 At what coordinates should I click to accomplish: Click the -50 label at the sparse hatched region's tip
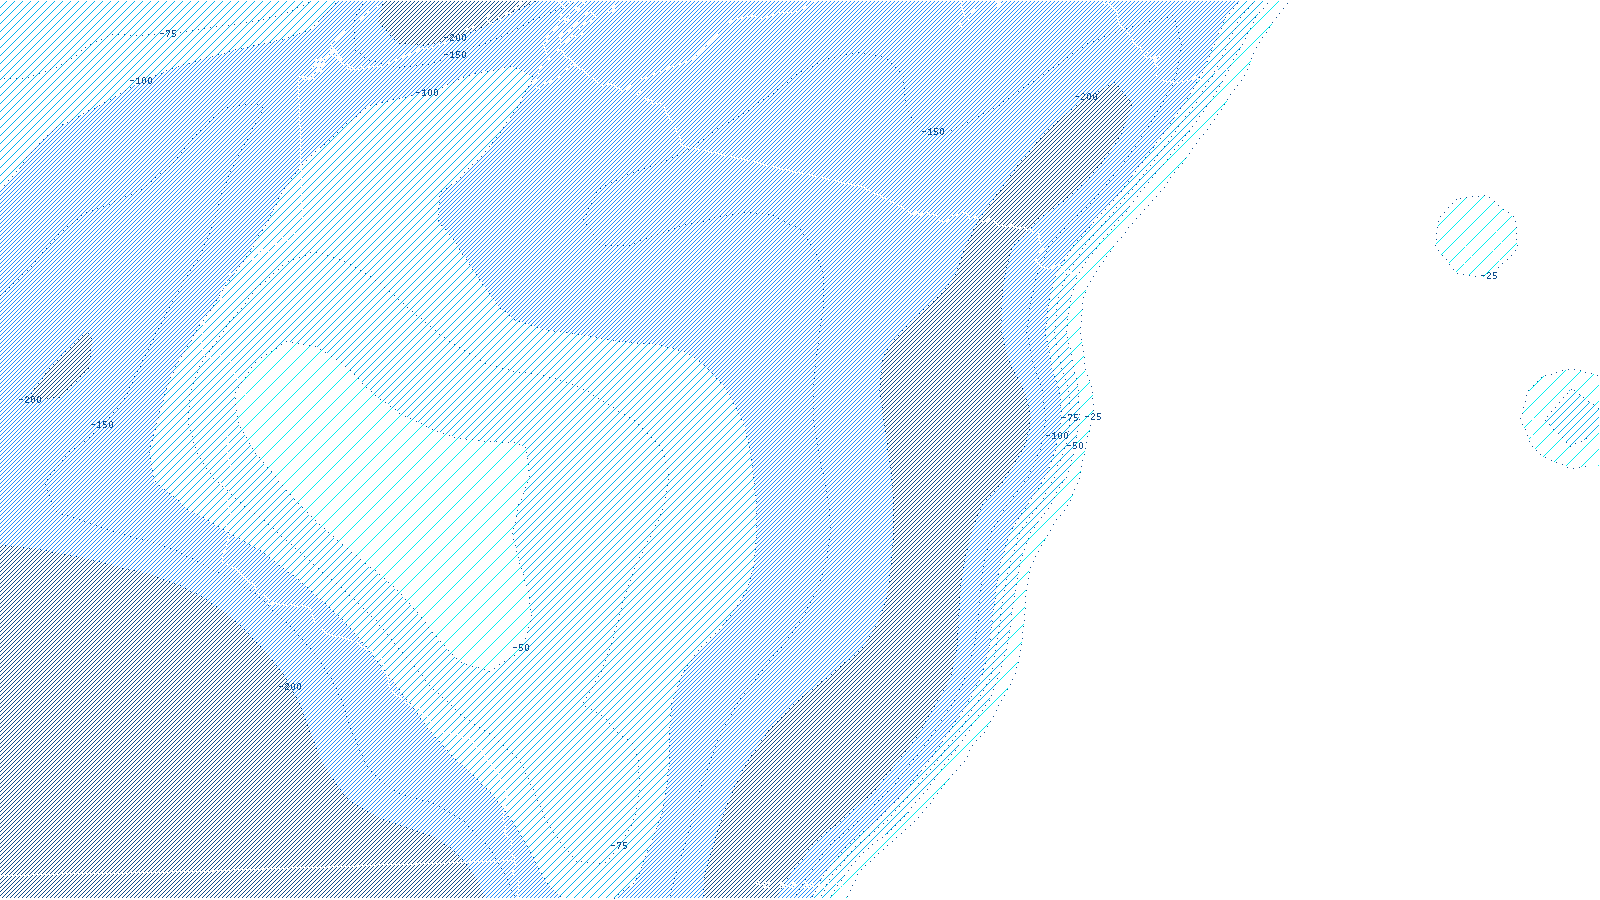coord(521,648)
